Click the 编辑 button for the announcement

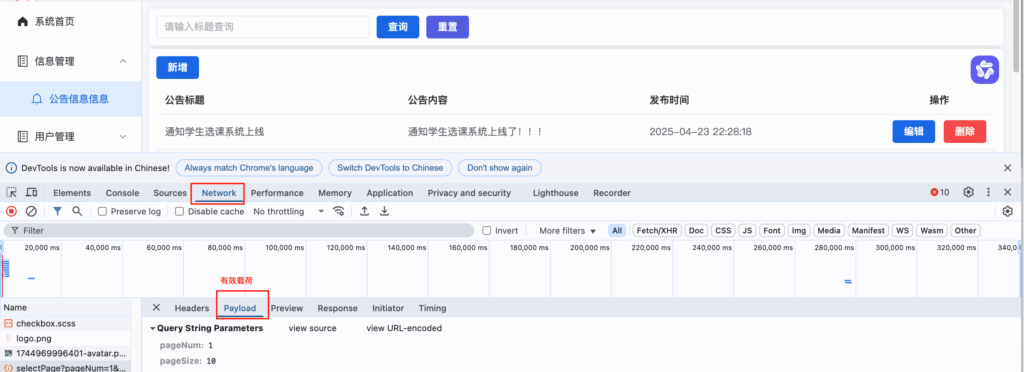click(x=914, y=131)
